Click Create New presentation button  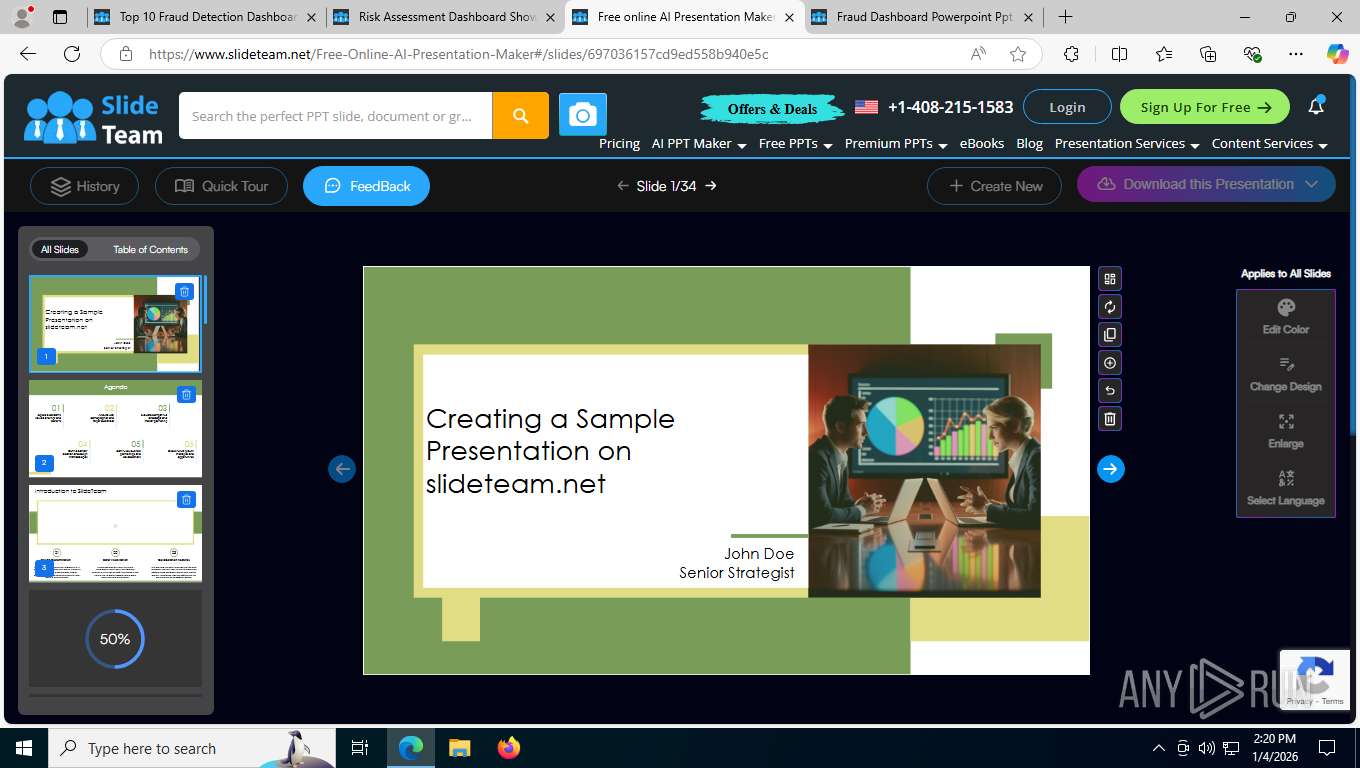994,186
